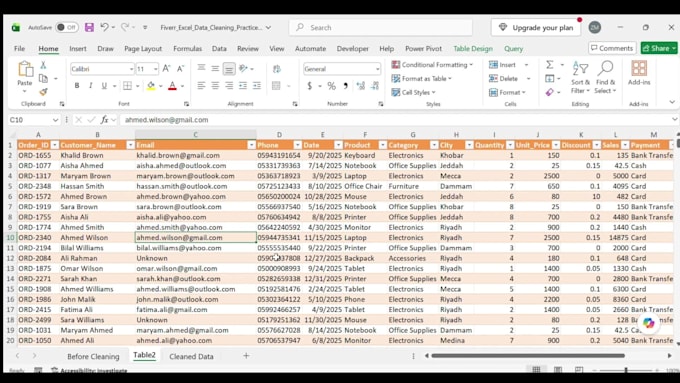
Task: Toggle Italic formatting
Action: coord(91,85)
